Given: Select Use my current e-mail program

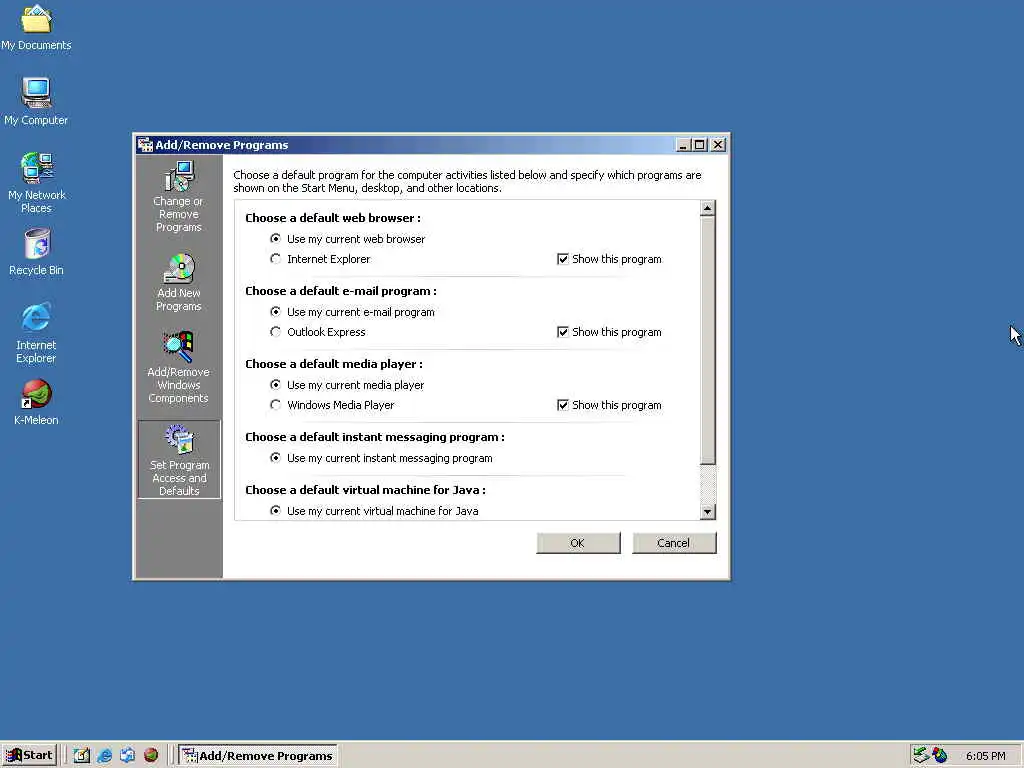Looking at the screenshot, I should (353, 312).
